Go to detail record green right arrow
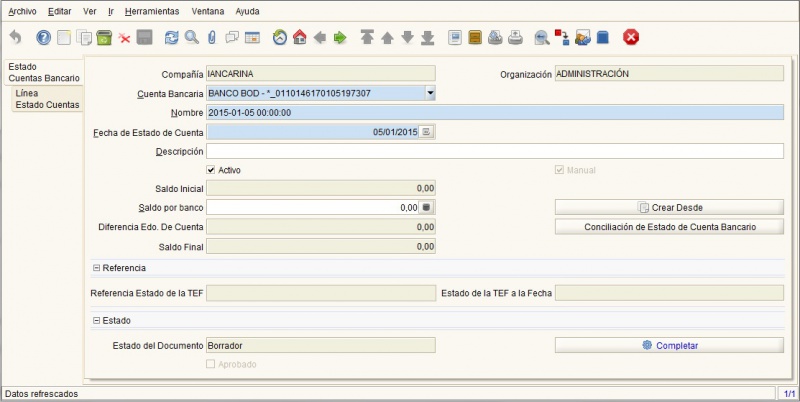Image resolution: width=800 pixels, height=402 pixels. [x=340, y=37]
